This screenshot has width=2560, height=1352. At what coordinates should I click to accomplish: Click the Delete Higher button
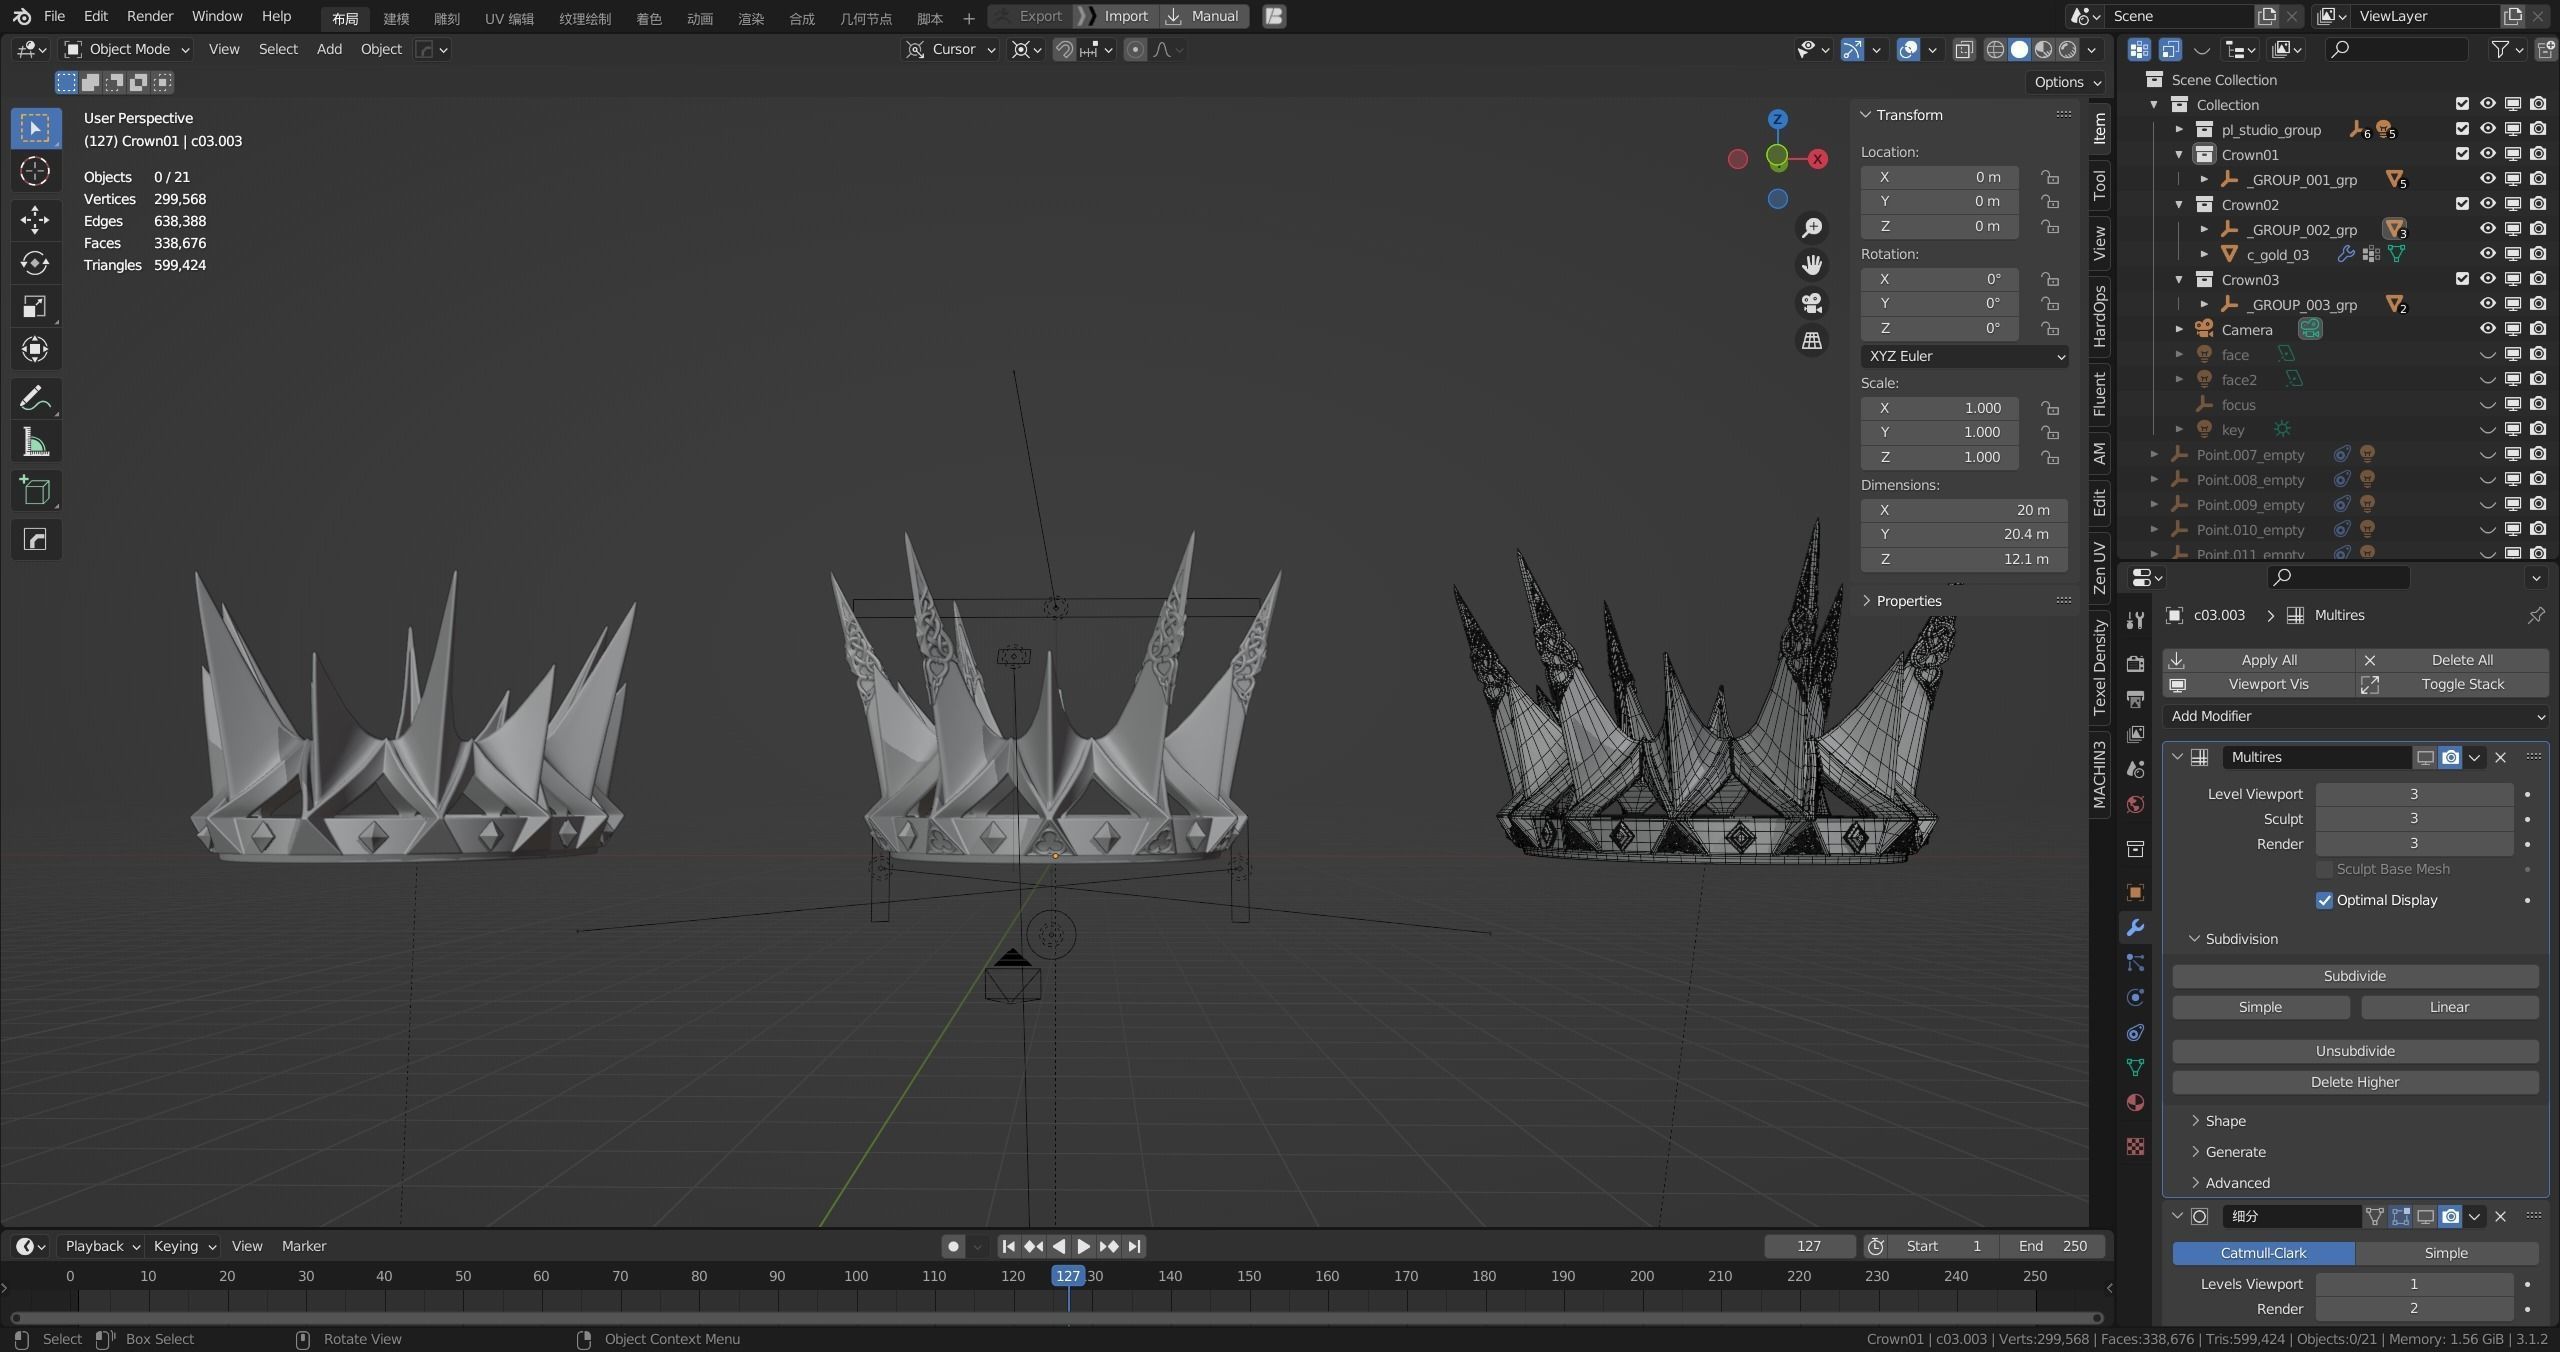point(2355,1082)
